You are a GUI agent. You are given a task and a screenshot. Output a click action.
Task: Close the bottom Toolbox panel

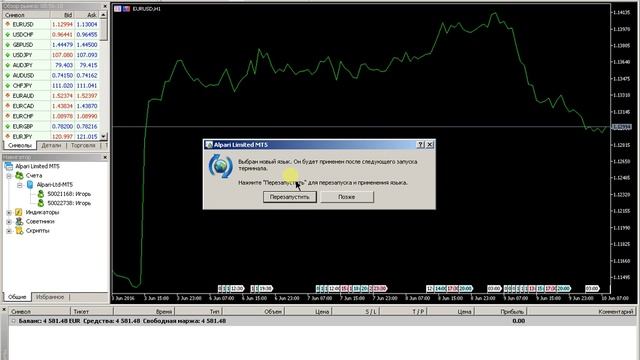click(4, 310)
